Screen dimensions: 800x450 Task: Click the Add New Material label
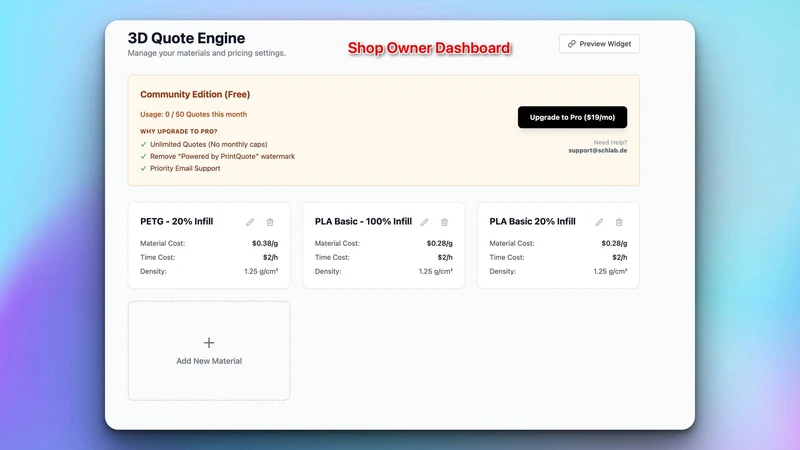(x=209, y=361)
